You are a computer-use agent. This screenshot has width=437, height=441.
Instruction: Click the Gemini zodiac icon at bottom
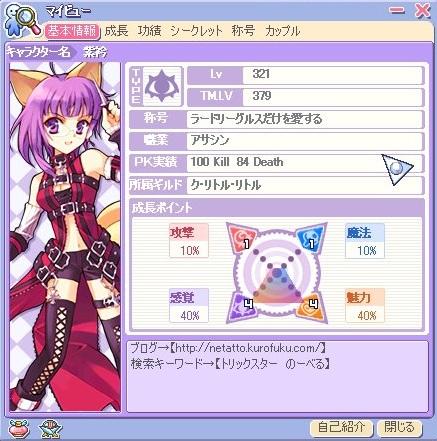click(50, 428)
